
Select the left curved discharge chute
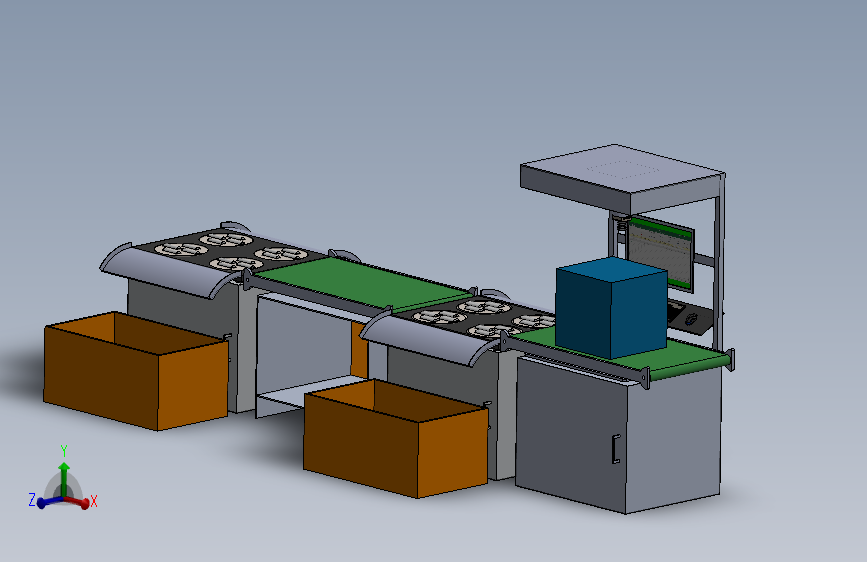[170, 272]
